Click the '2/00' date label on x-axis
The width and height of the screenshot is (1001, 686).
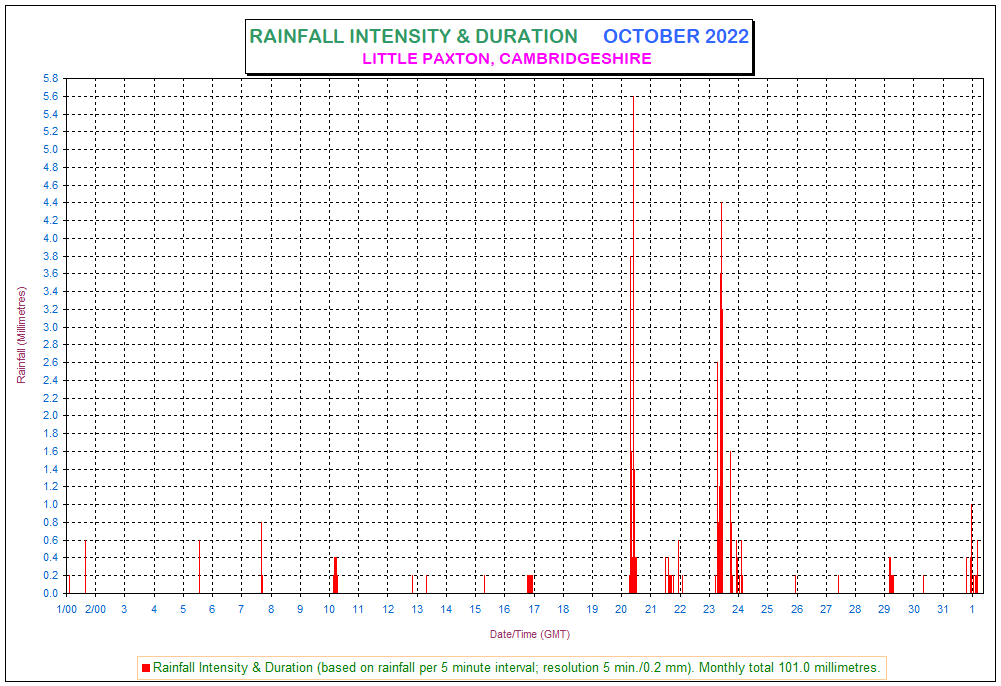tap(96, 609)
